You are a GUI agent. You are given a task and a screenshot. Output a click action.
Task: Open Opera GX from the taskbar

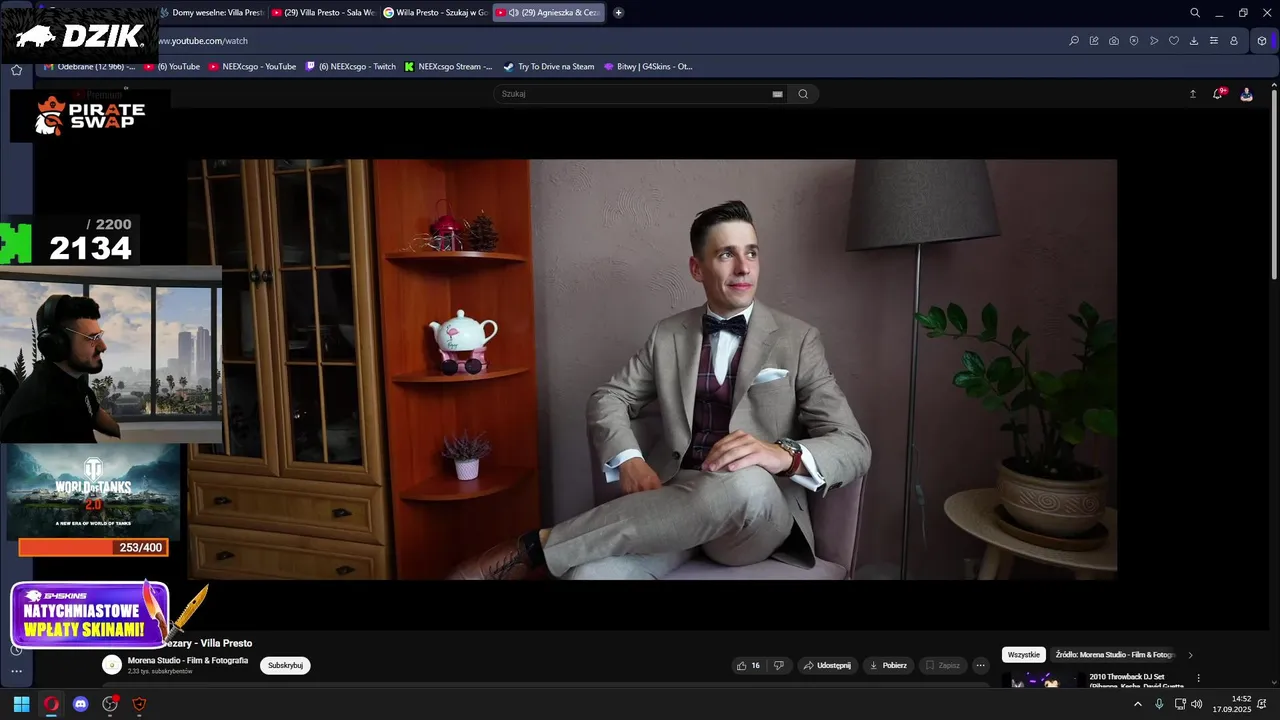(x=51, y=704)
